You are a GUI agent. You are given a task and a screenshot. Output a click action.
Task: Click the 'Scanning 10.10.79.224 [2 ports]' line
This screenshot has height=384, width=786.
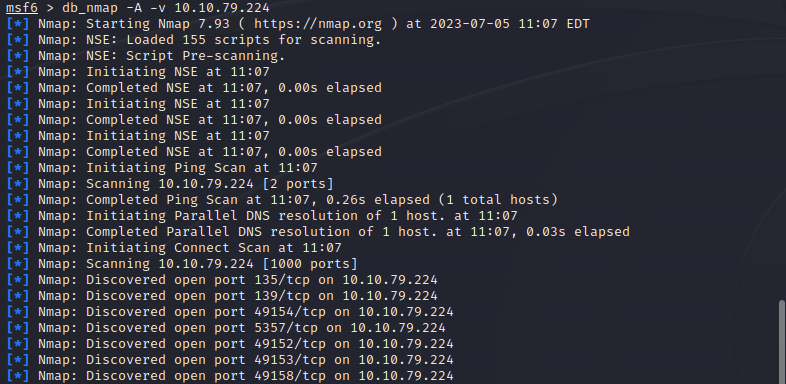pos(170,184)
